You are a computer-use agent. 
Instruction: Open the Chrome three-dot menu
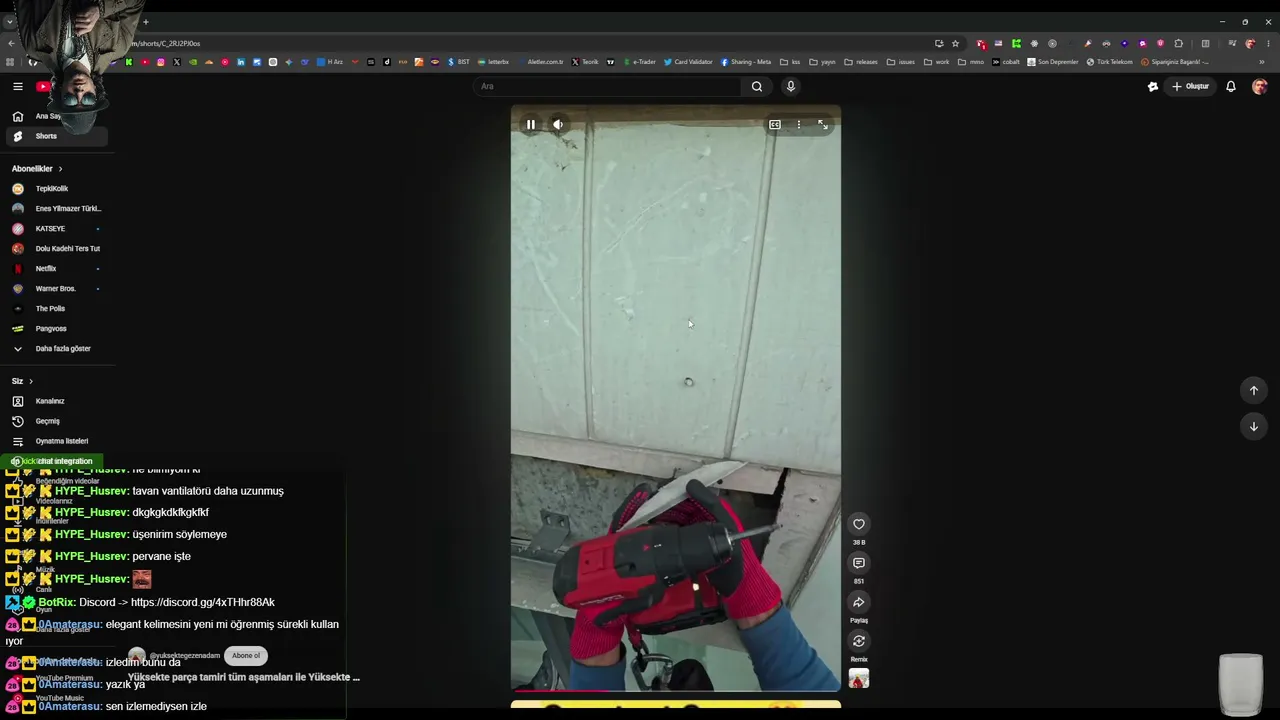(x=1268, y=43)
